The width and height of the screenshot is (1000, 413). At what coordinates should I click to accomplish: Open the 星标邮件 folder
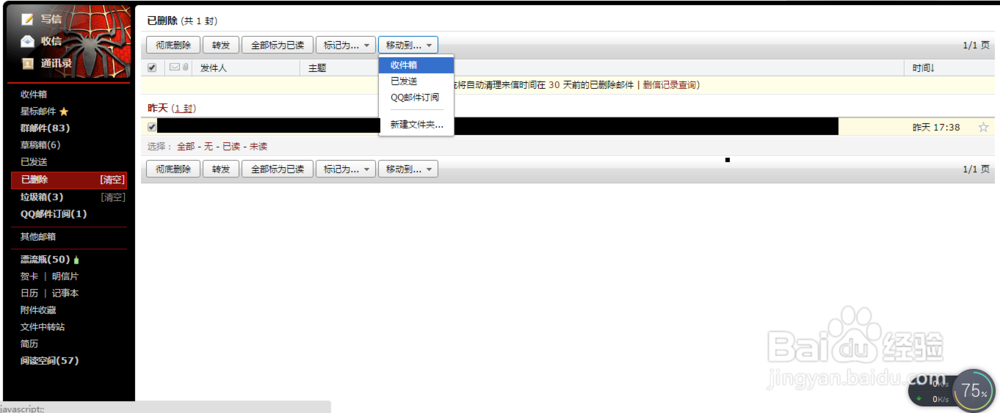[38, 112]
